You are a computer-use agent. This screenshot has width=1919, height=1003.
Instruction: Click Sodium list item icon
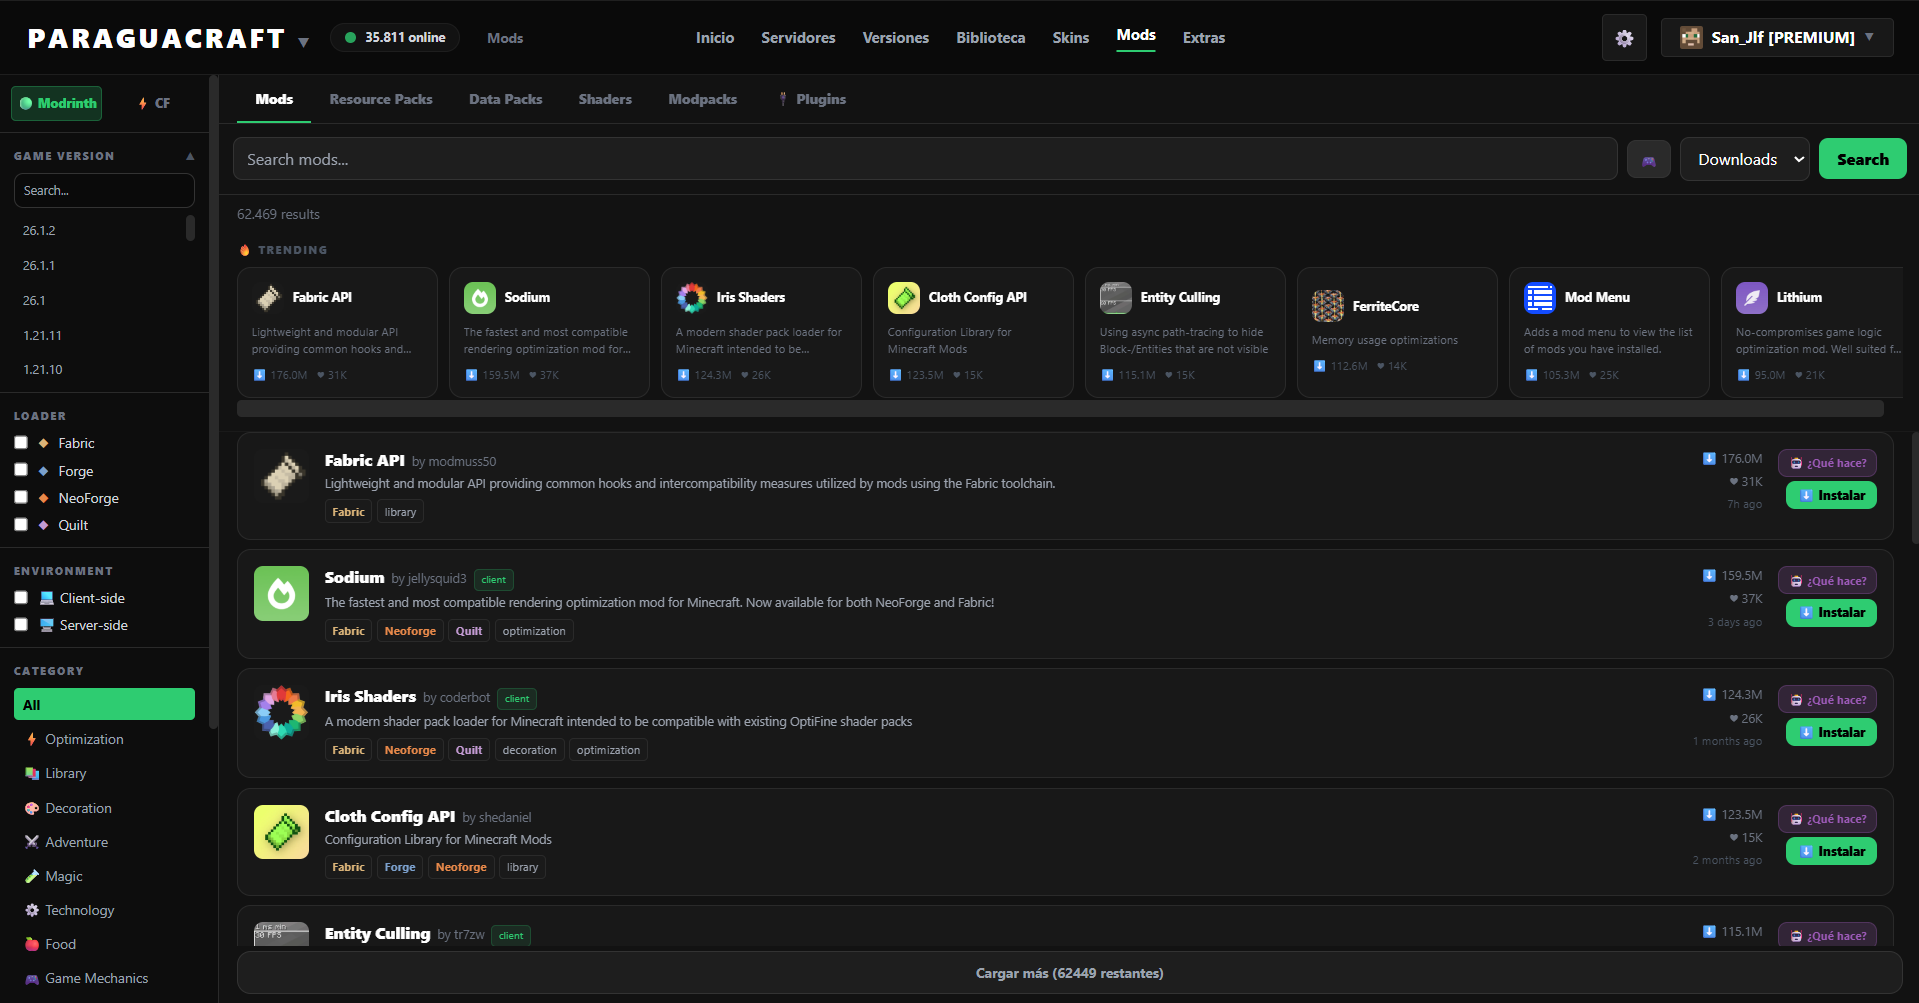pyautogui.click(x=282, y=594)
